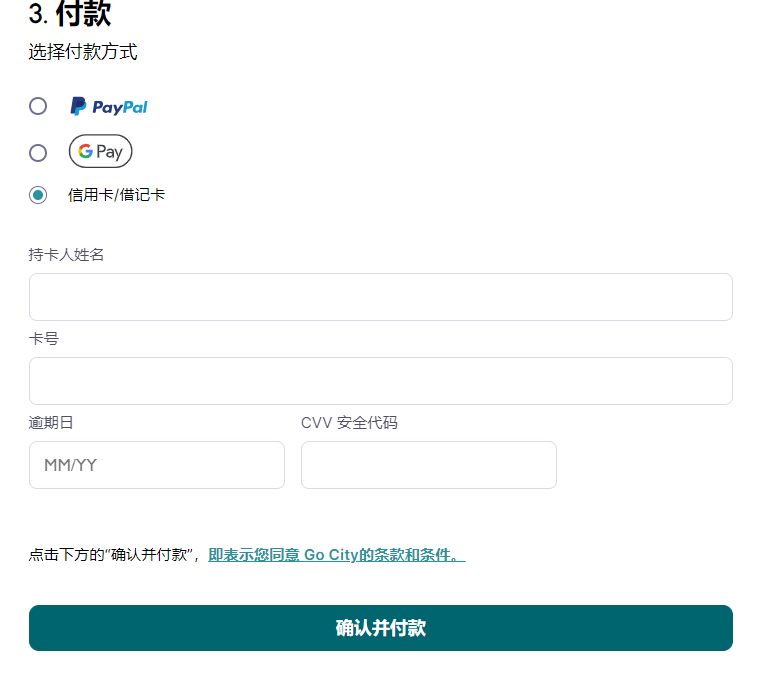This screenshot has width=759, height=674.
Task: Click the PayPal wordmark text
Action: click(x=119, y=107)
